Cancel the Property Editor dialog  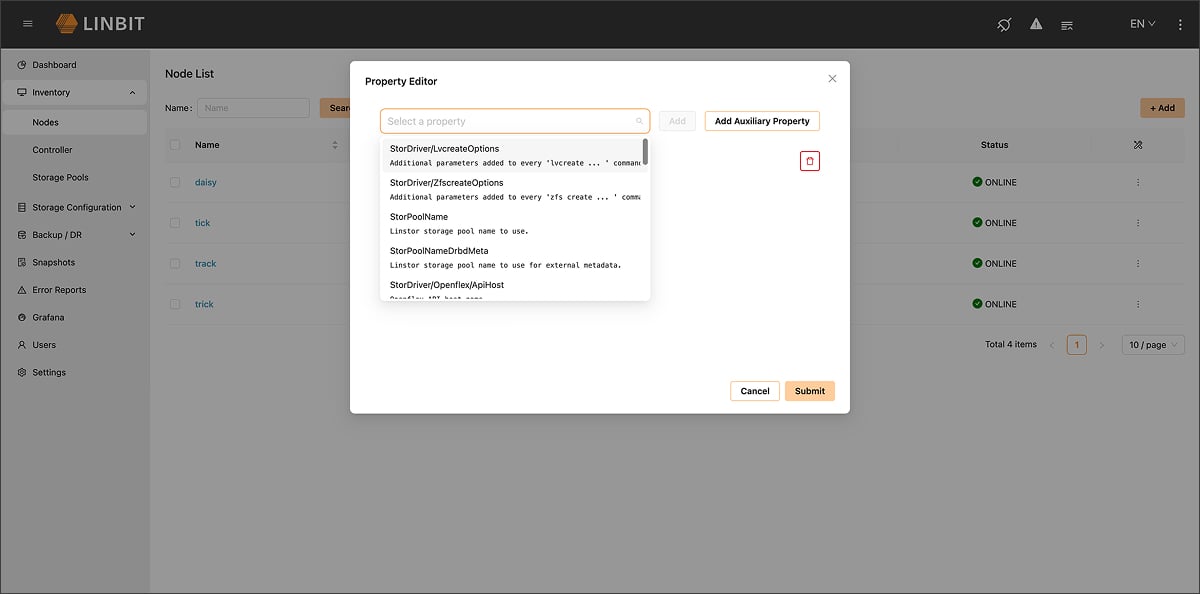755,390
